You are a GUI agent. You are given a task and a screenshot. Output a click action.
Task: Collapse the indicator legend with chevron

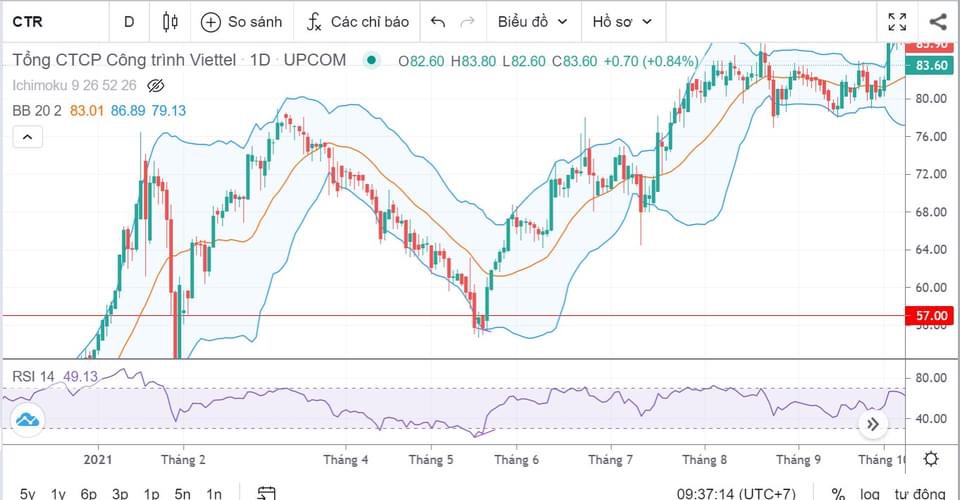[28, 137]
